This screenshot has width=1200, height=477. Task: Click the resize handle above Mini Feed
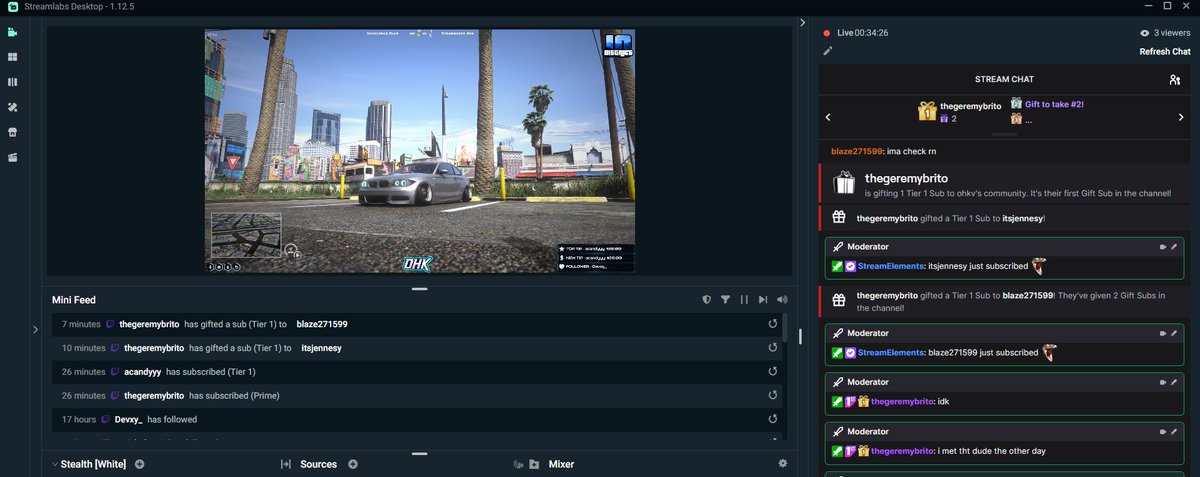pos(419,289)
